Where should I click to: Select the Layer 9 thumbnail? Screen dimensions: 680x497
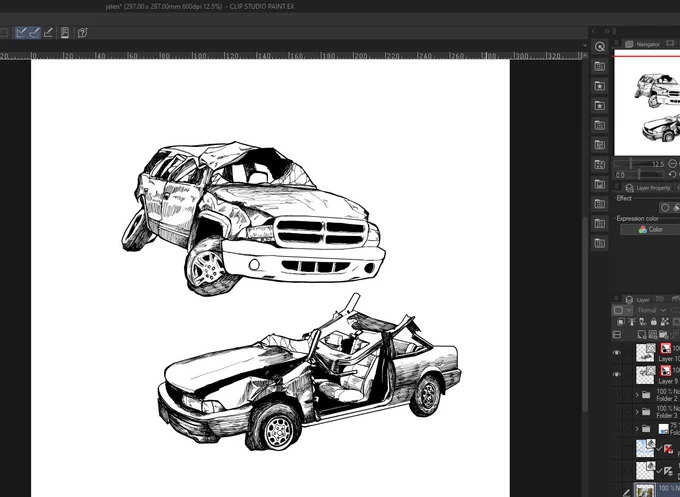click(645, 375)
